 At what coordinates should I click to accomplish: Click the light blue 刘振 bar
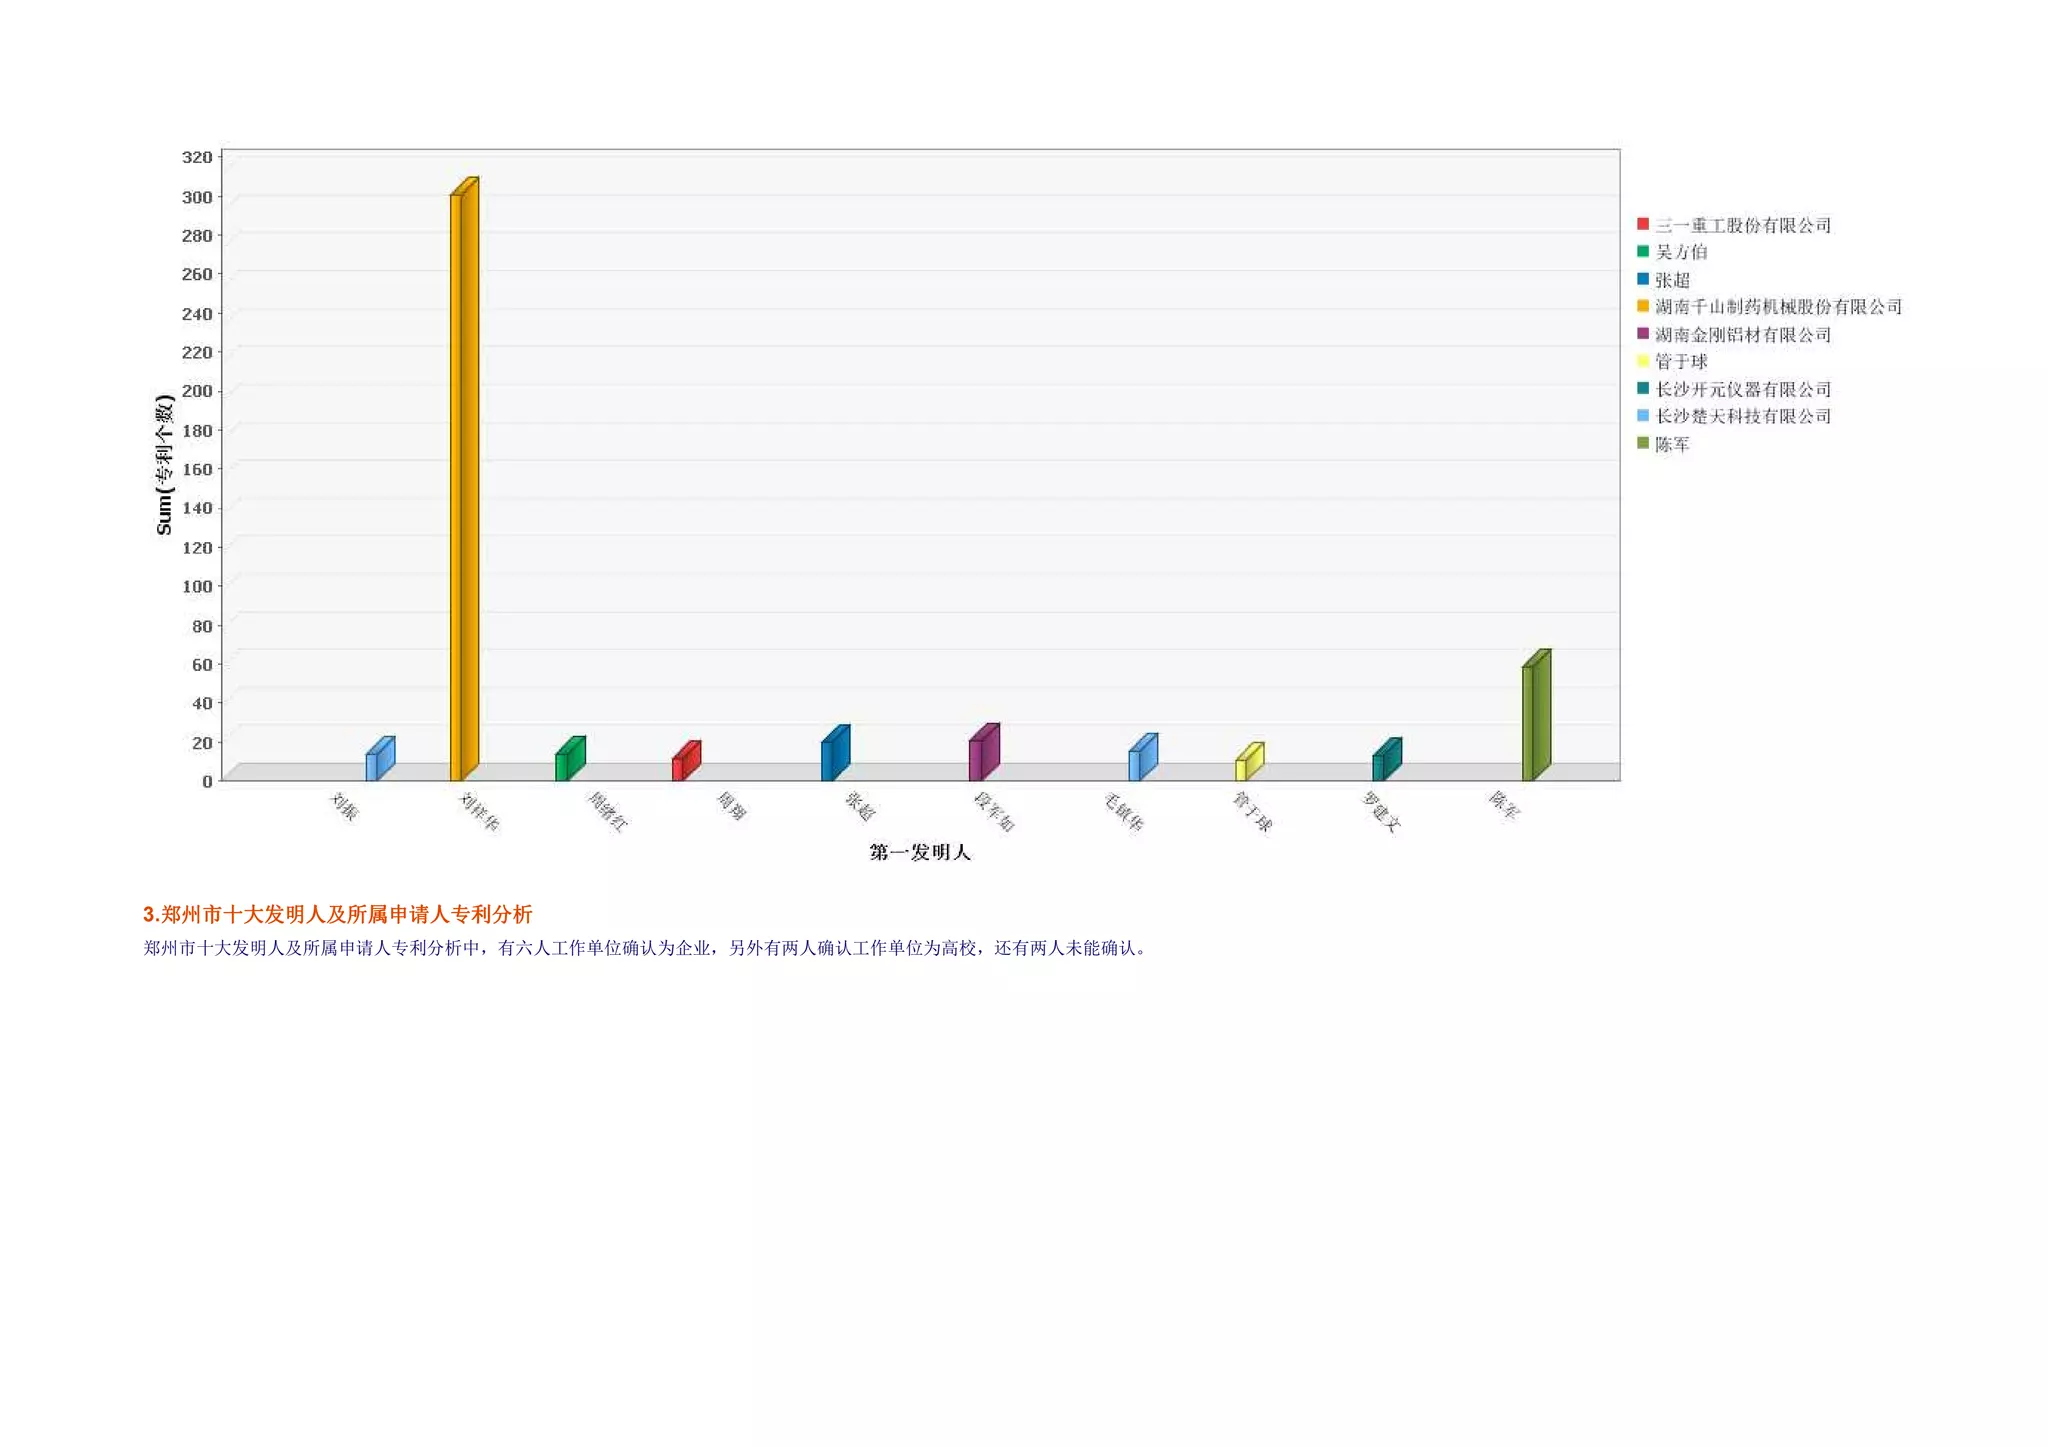click(379, 760)
